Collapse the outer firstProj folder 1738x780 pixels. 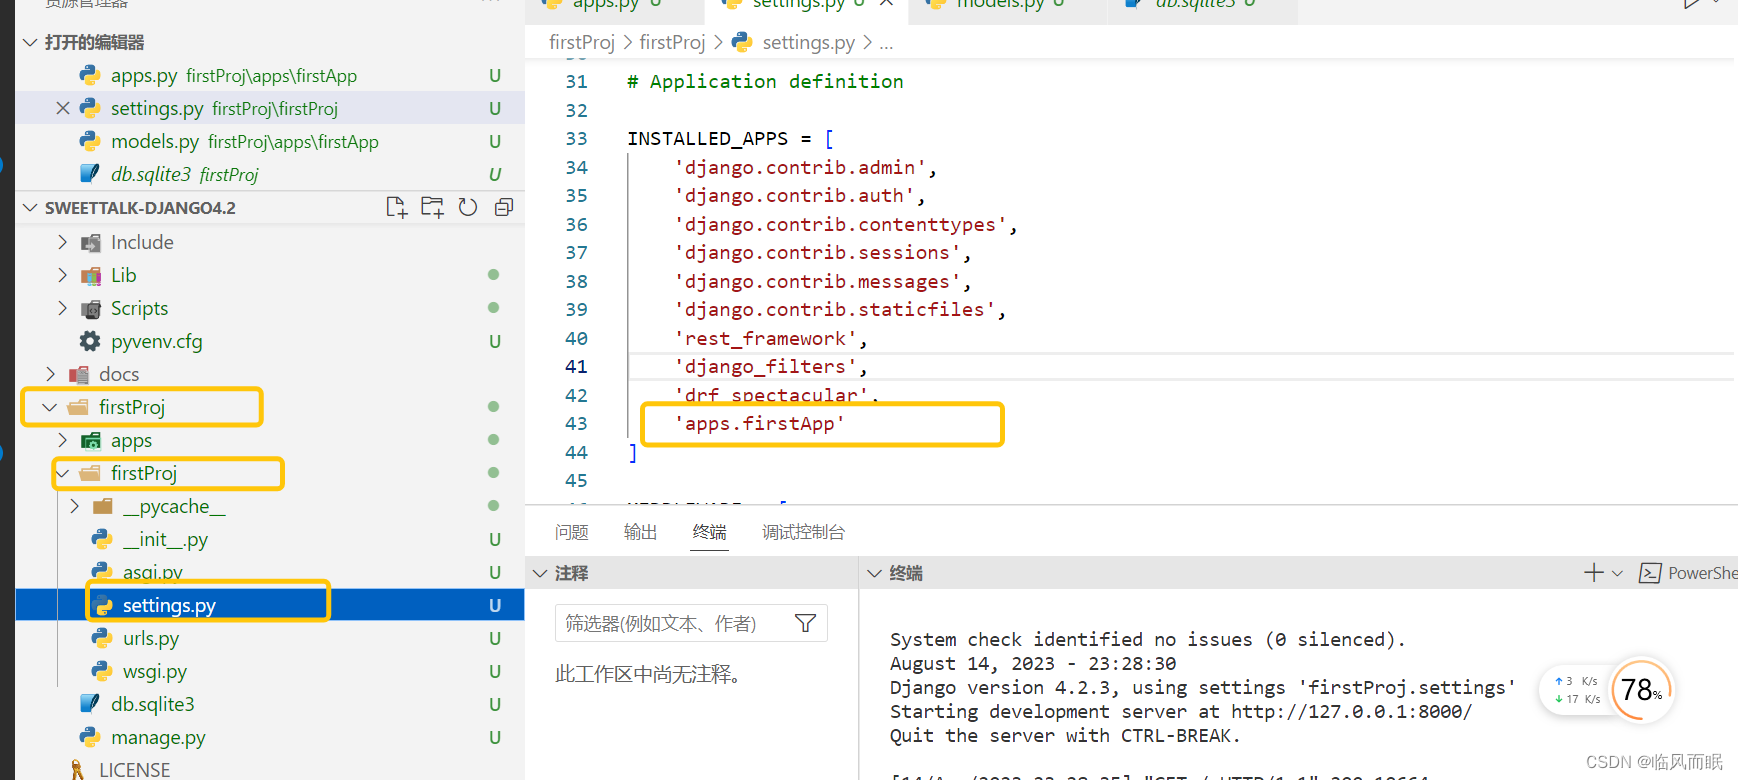point(50,407)
